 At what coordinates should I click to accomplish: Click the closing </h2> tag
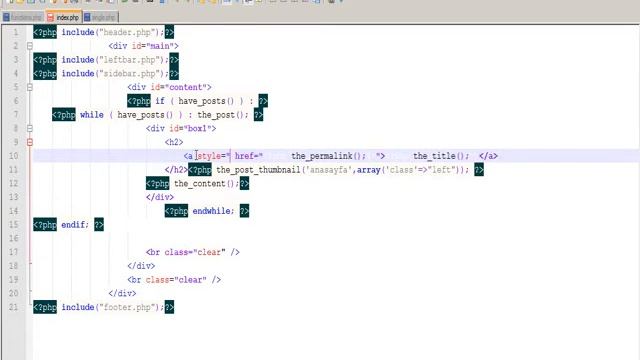176,170
